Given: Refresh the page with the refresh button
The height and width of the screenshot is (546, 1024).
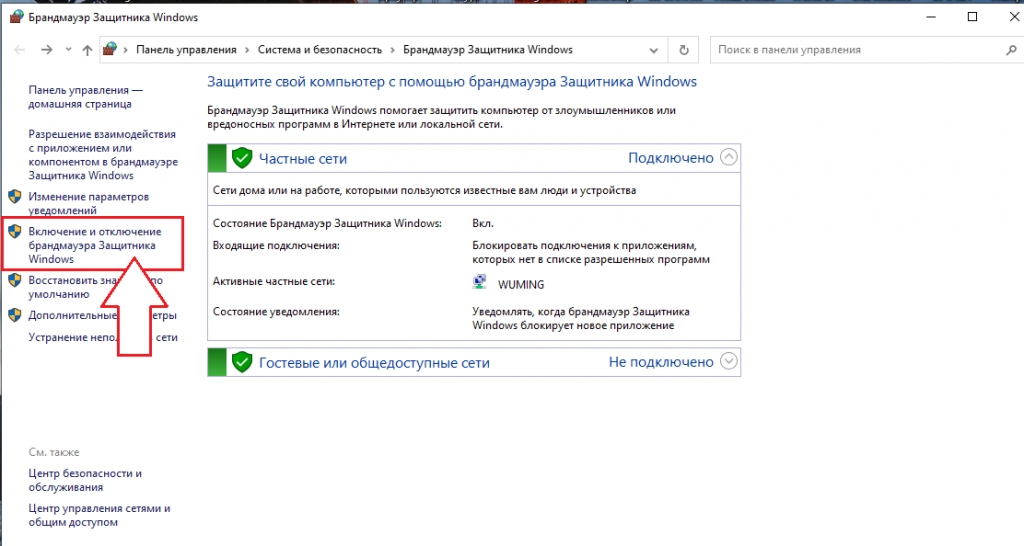Looking at the screenshot, I should coord(684,50).
